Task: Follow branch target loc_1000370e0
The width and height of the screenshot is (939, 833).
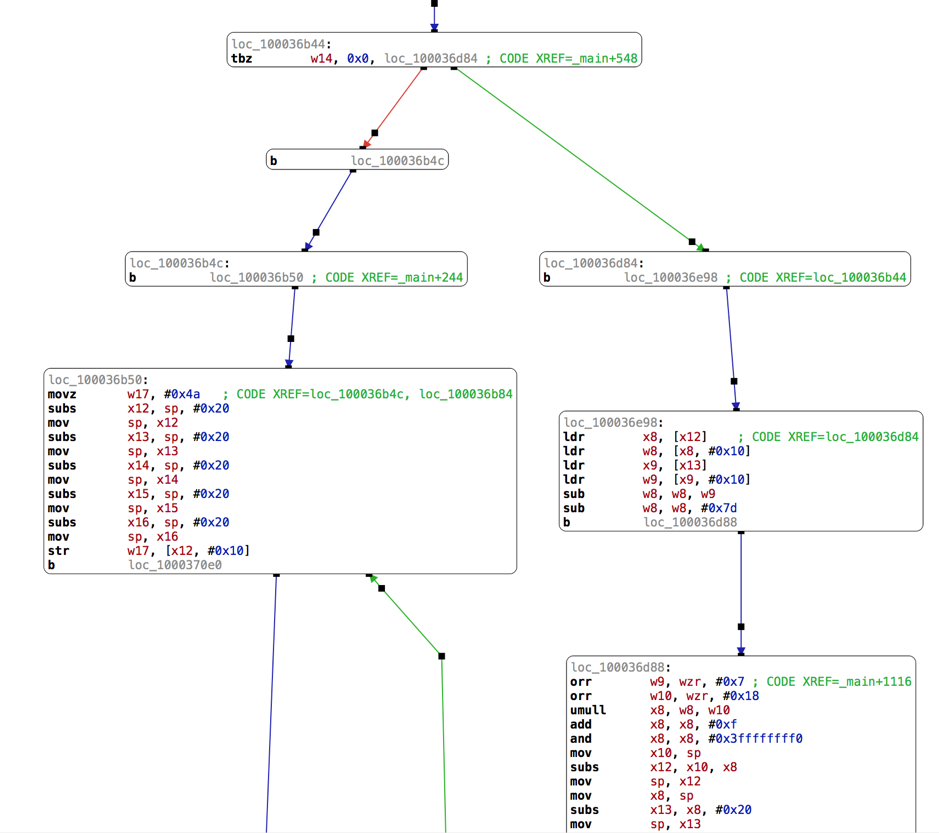Action: pos(175,565)
